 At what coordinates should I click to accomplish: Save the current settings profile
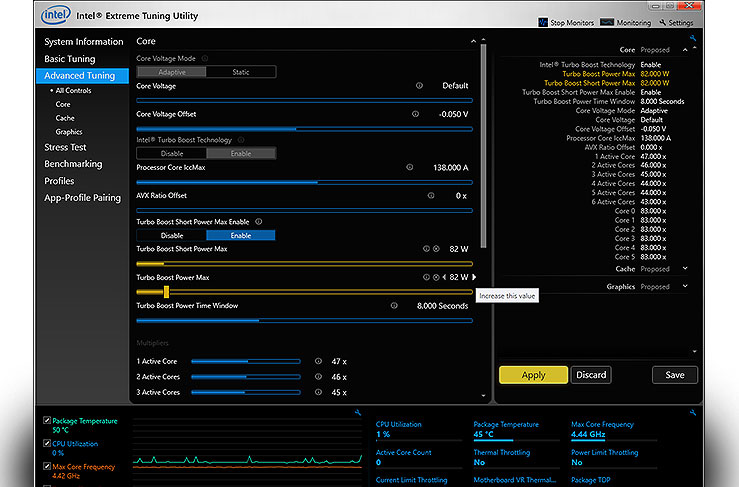point(674,375)
